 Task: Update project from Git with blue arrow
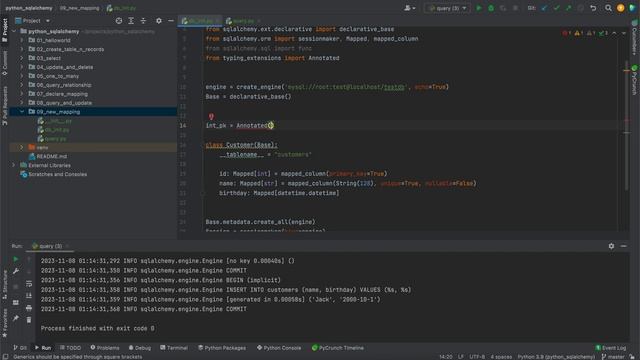(544, 8)
